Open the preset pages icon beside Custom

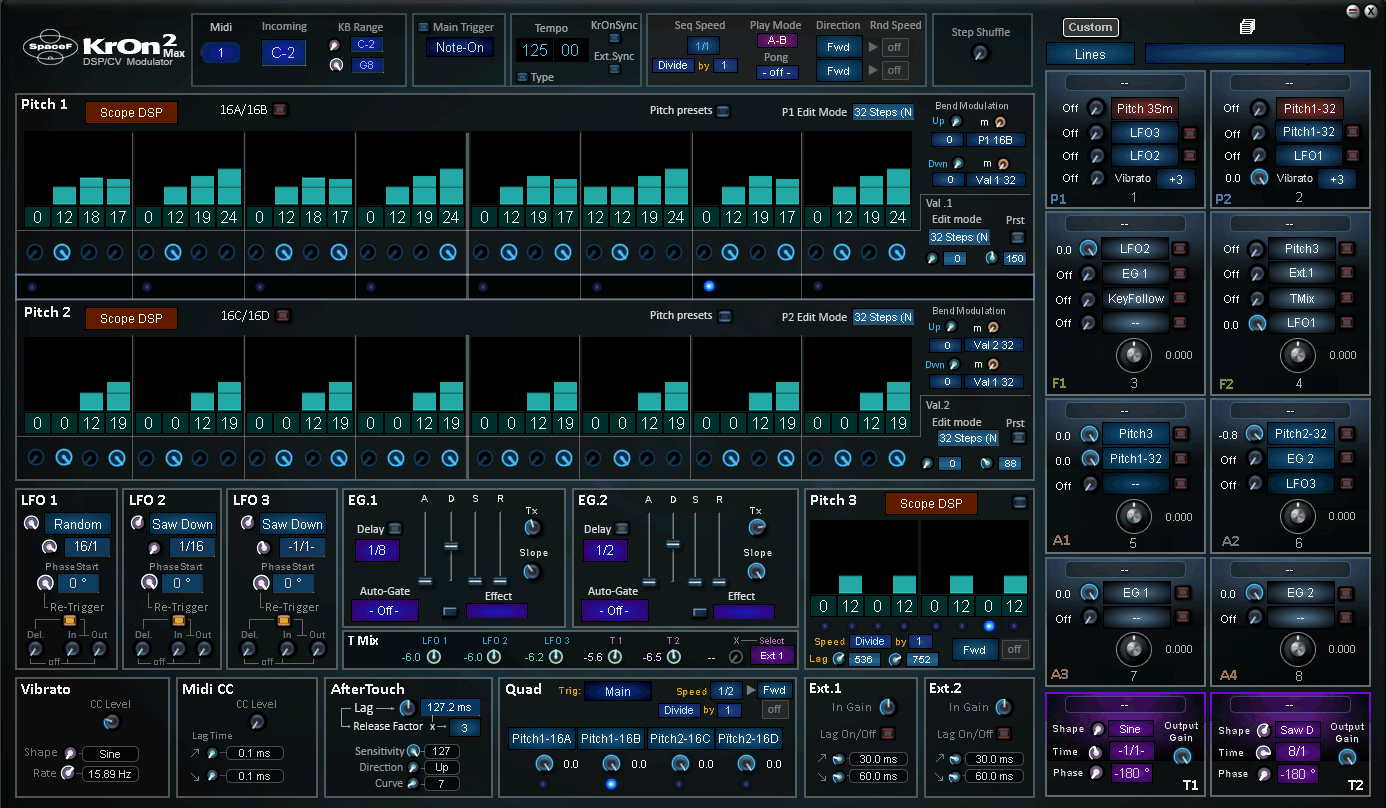click(1247, 27)
